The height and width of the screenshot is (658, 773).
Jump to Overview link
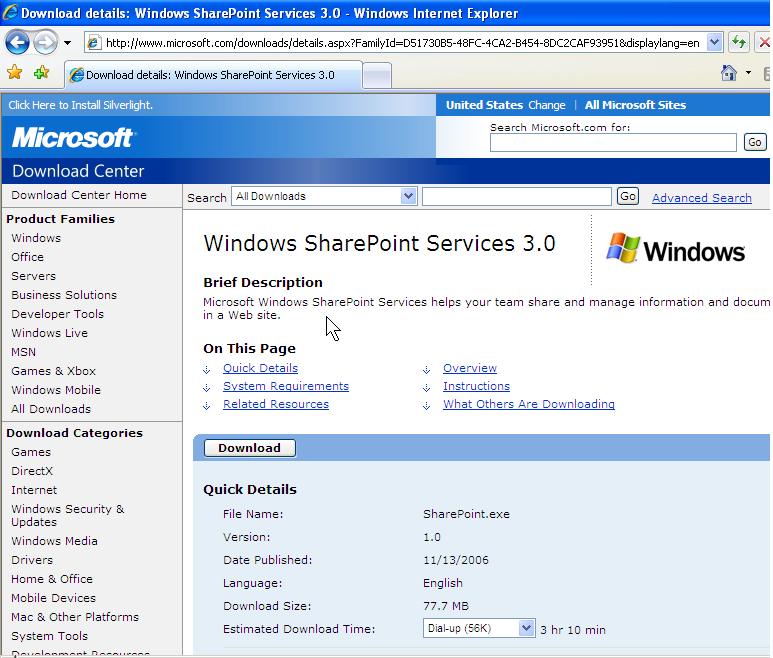[470, 368]
